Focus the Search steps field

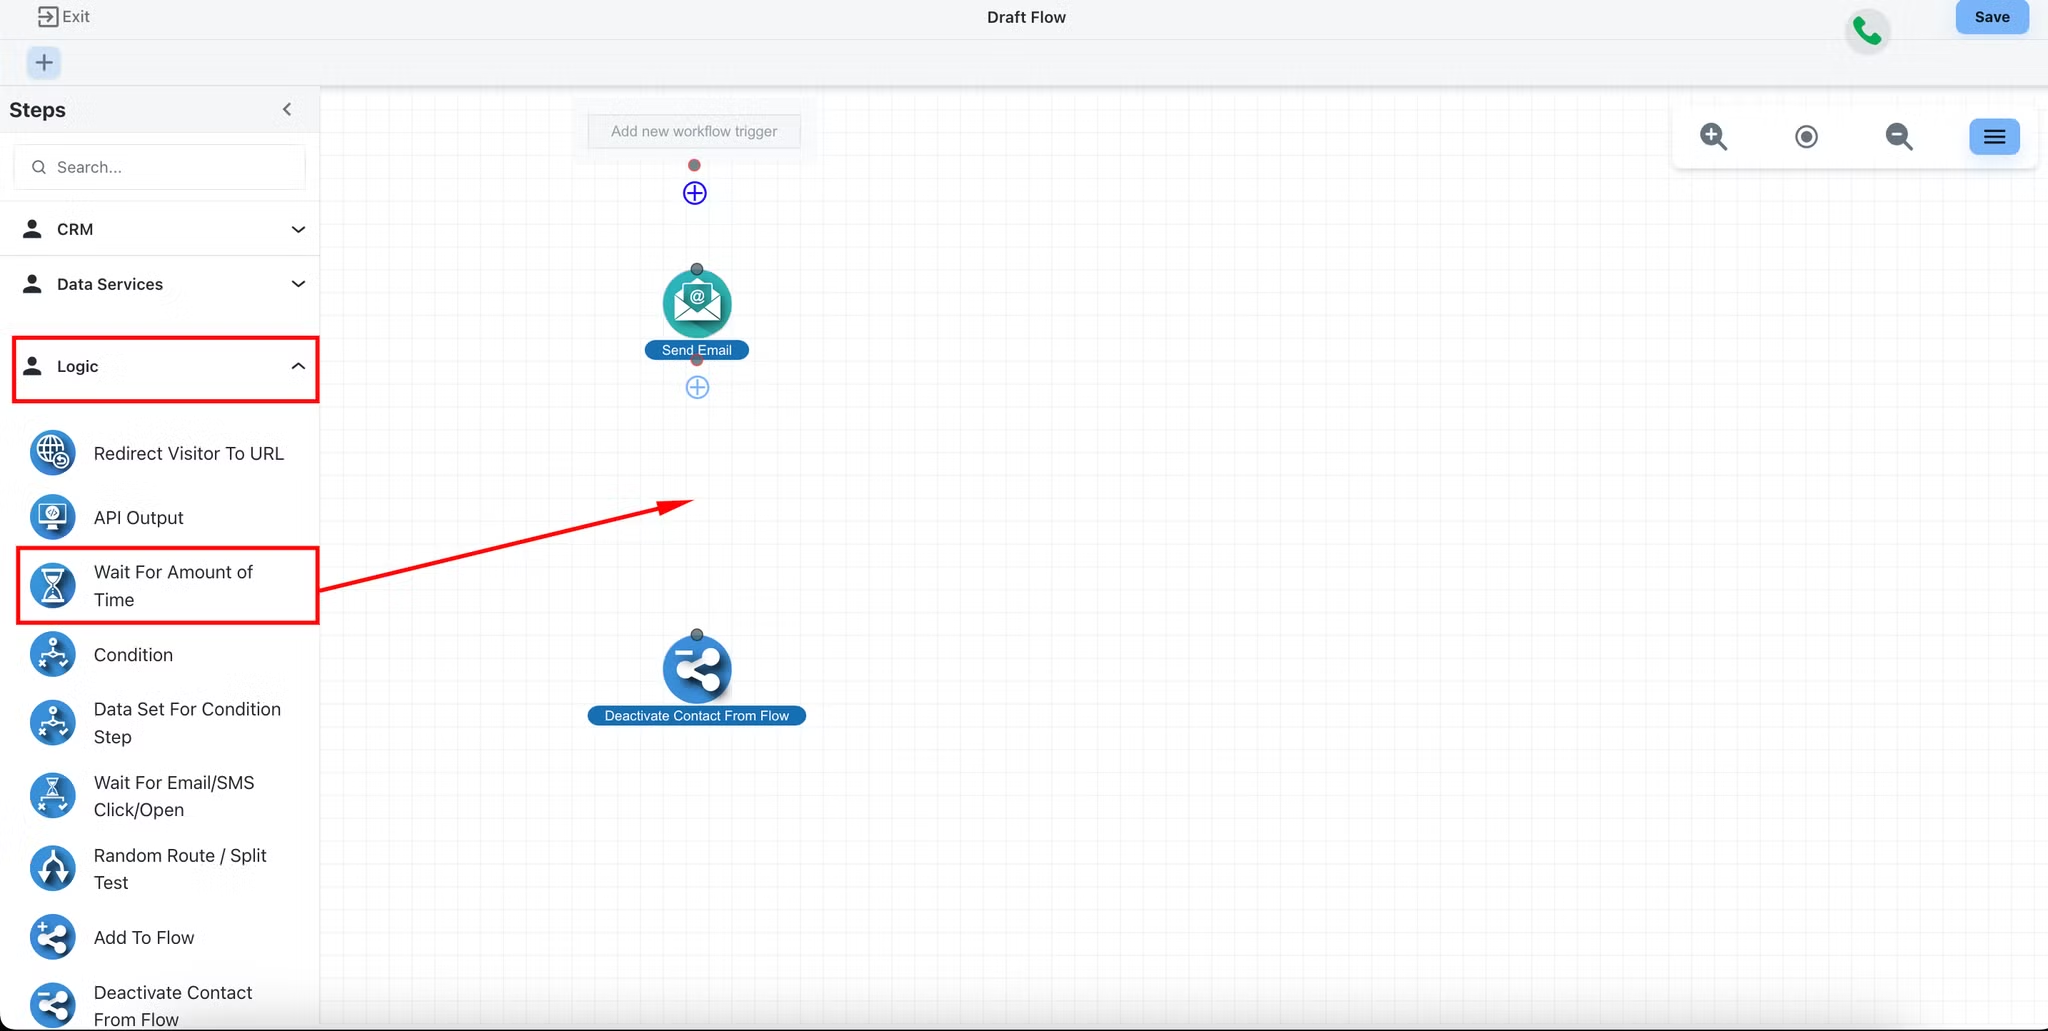click(159, 167)
